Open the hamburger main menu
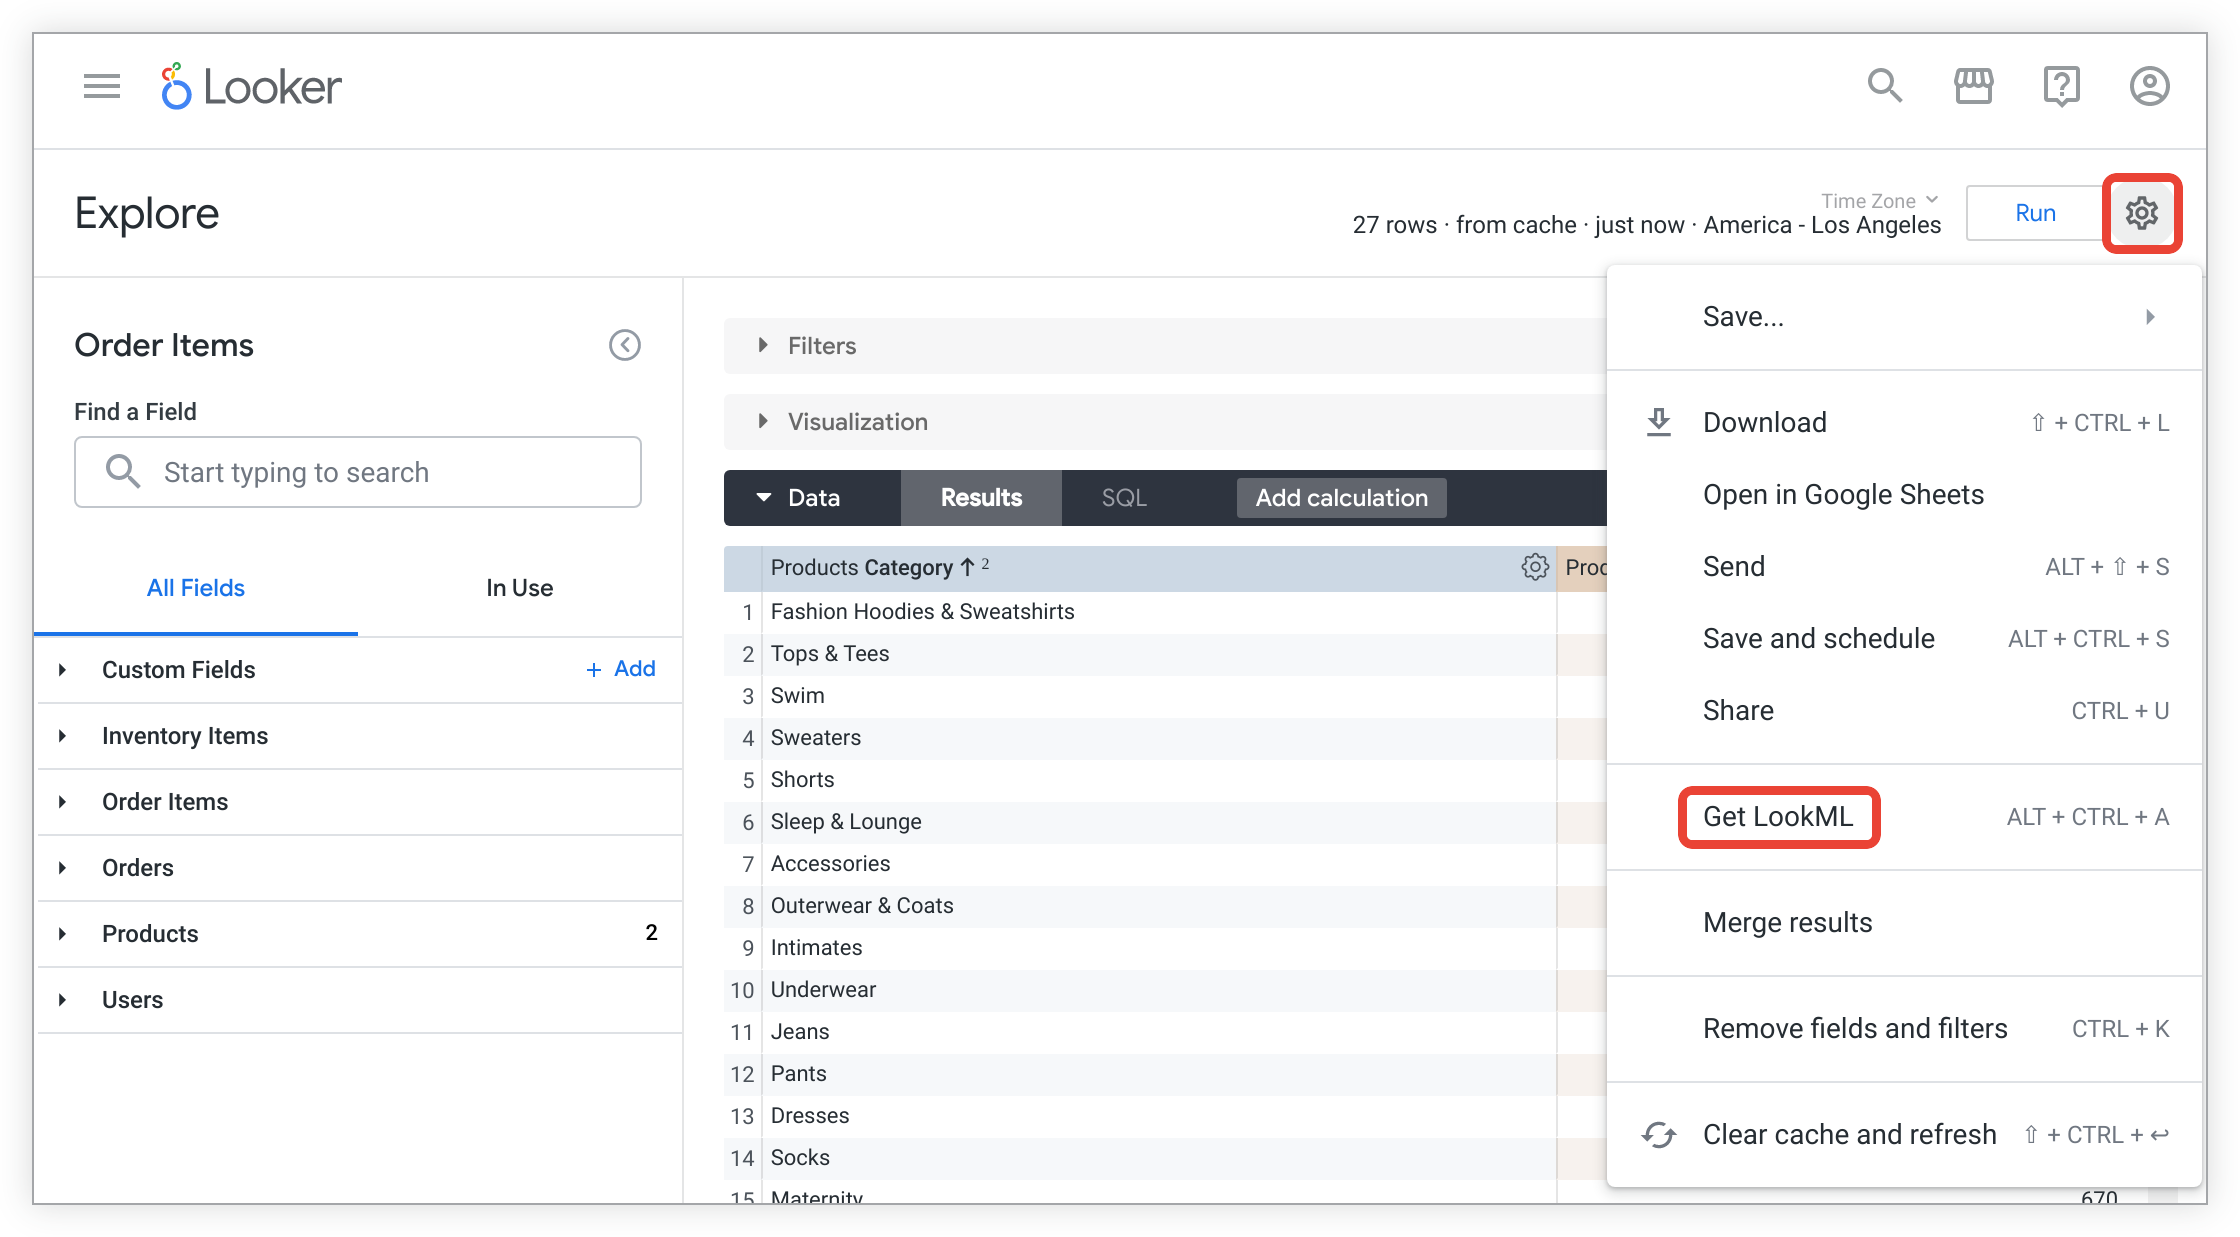Image resolution: width=2240 pixels, height=1237 pixels. (x=102, y=87)
